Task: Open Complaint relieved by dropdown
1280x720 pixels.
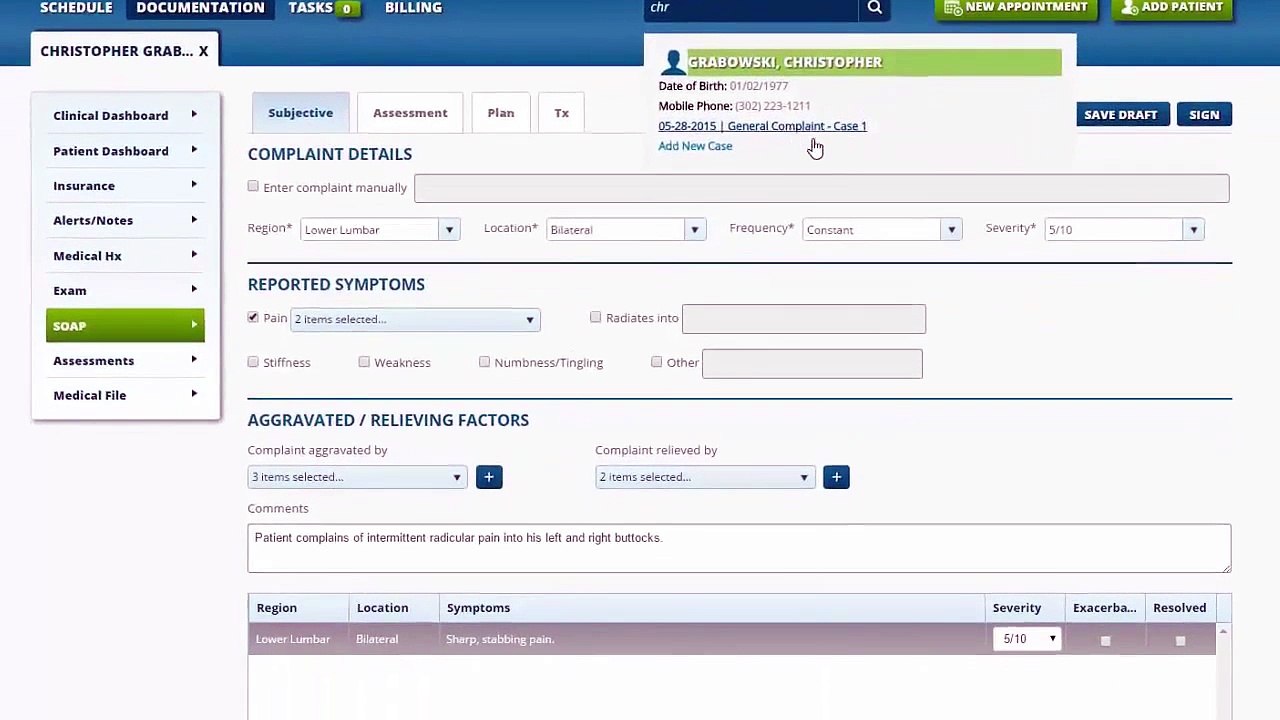Action: 705,477
